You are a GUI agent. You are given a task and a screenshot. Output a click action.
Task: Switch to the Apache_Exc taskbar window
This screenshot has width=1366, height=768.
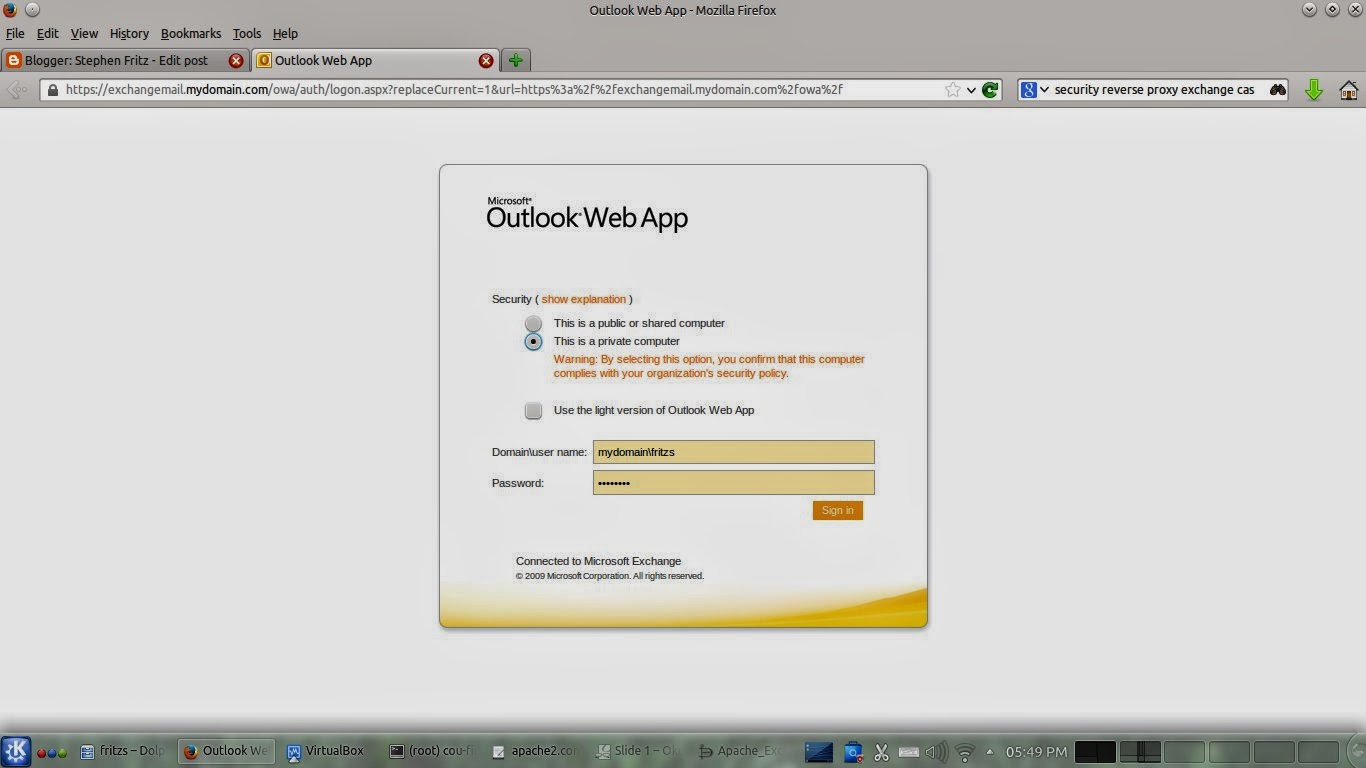(x=741, y=751)
